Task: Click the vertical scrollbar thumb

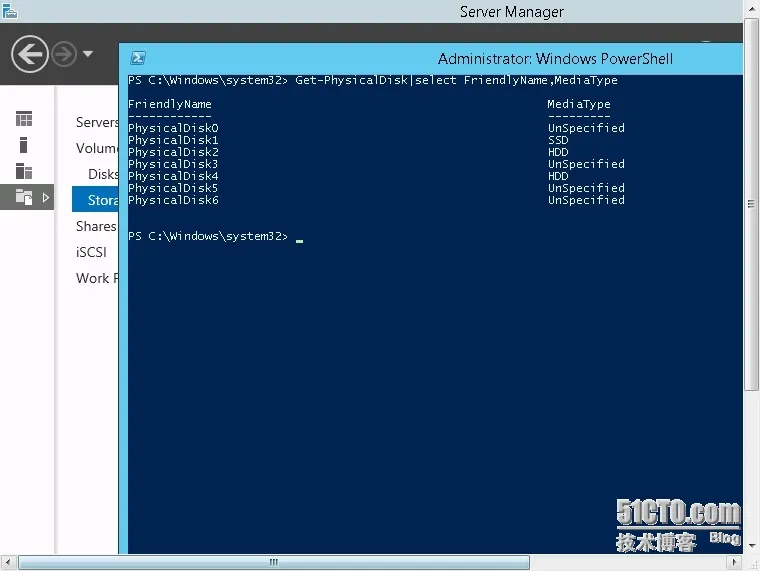Action: (751, 204)
